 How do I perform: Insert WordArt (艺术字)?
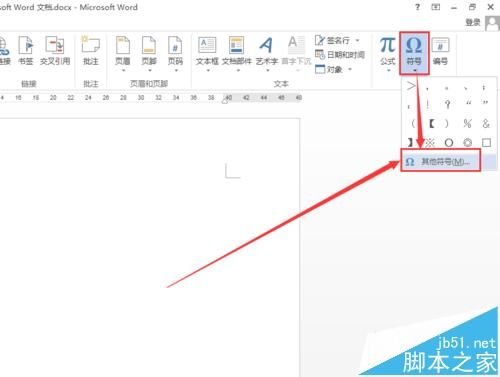point(267,53)
